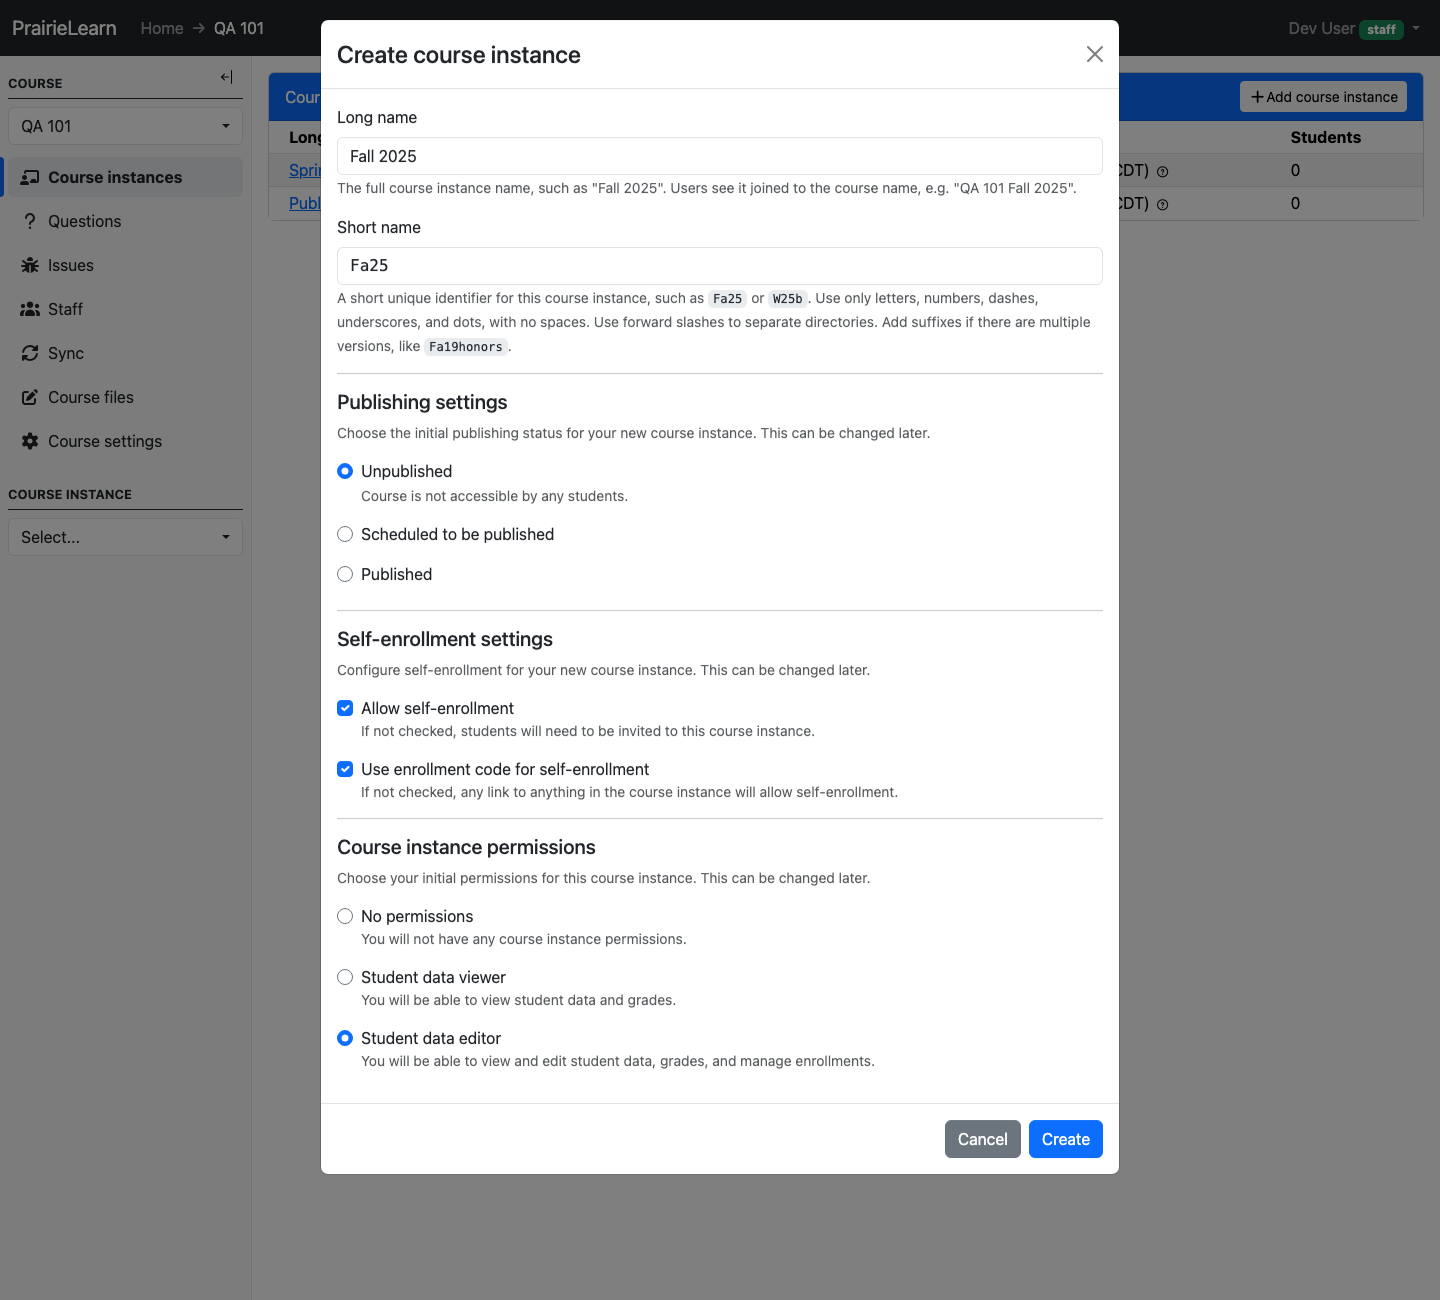Screen dimensions: 1440x1300
Task: Click the Add course instance button
Action: coord(1324,97)
